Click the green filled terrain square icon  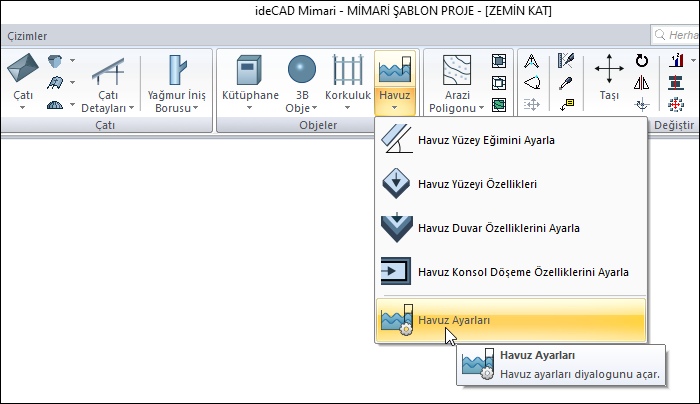click(499, 105)
